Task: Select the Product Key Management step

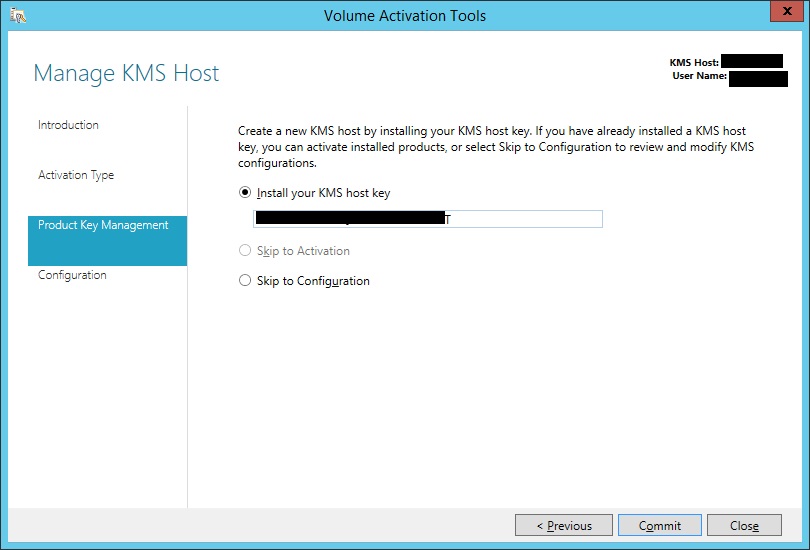Action: tap(107, 241)
